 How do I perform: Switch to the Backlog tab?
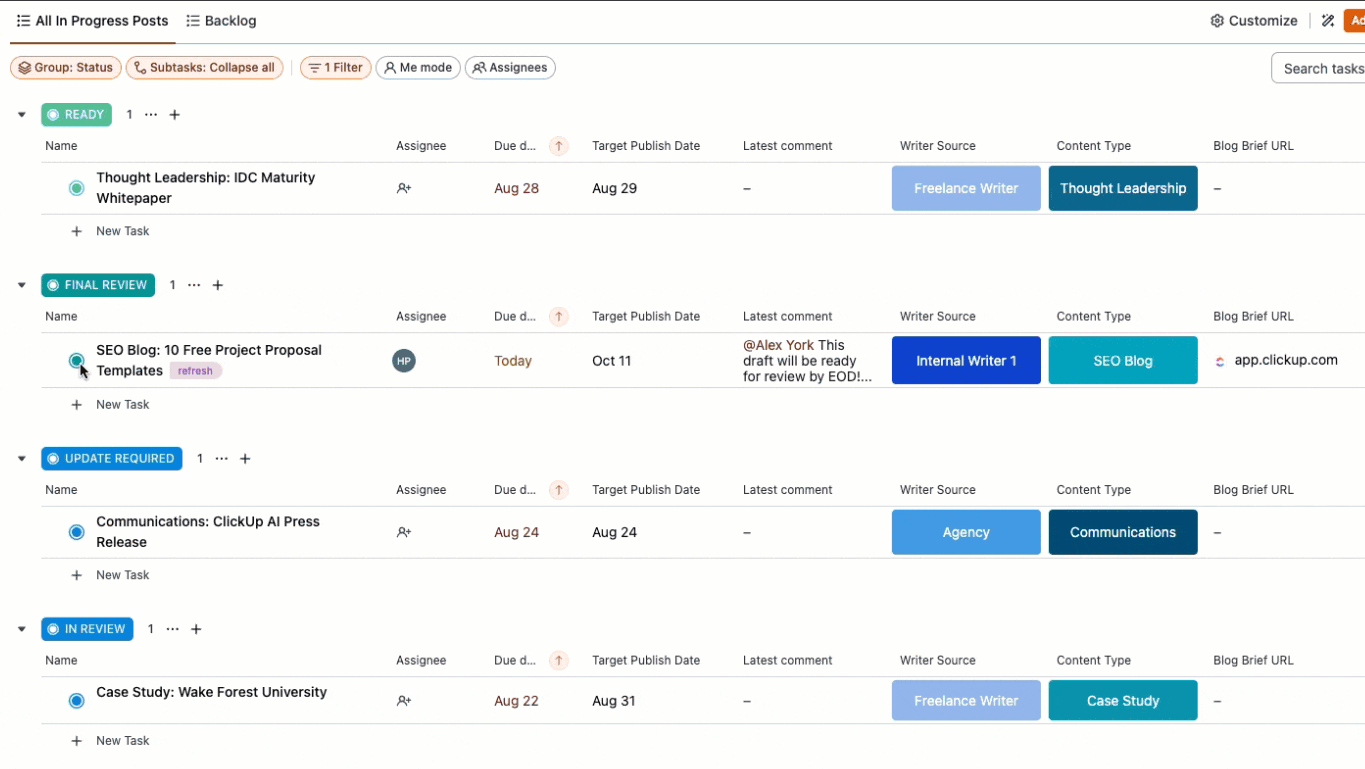pos(222,21)
